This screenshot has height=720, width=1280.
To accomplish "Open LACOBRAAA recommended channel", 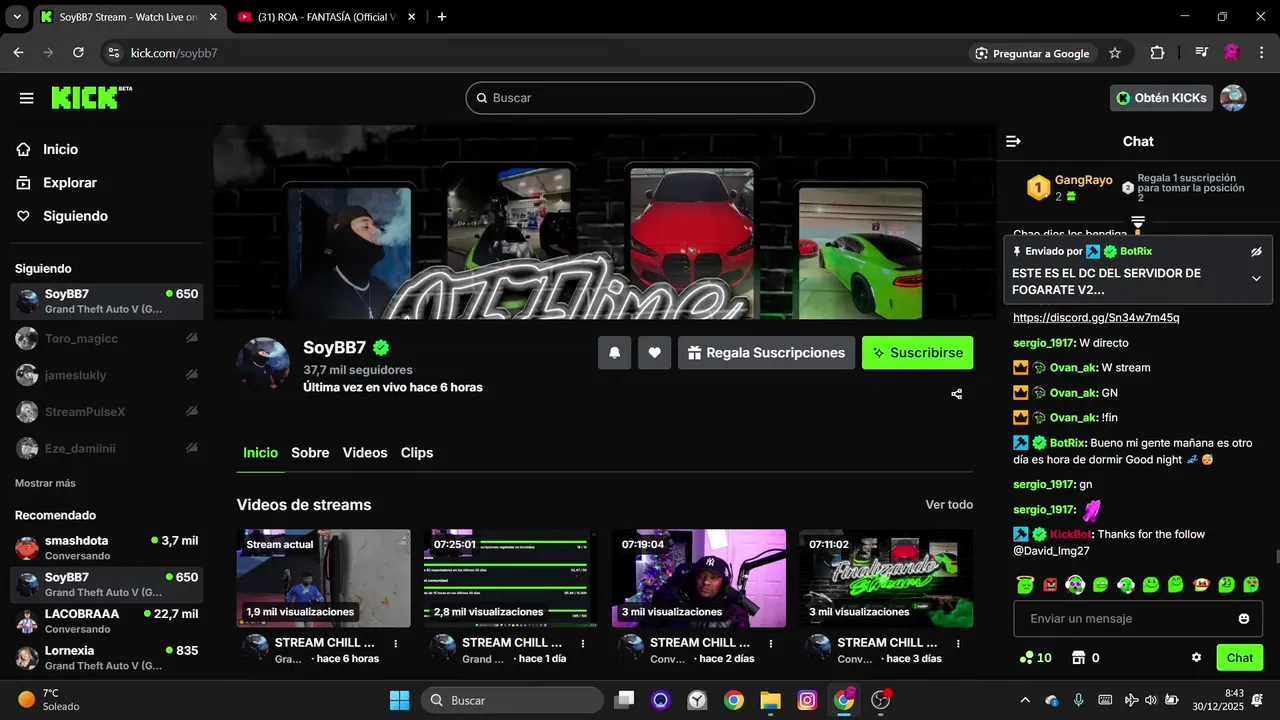I will pyautogui.click(x=107, y=621).
